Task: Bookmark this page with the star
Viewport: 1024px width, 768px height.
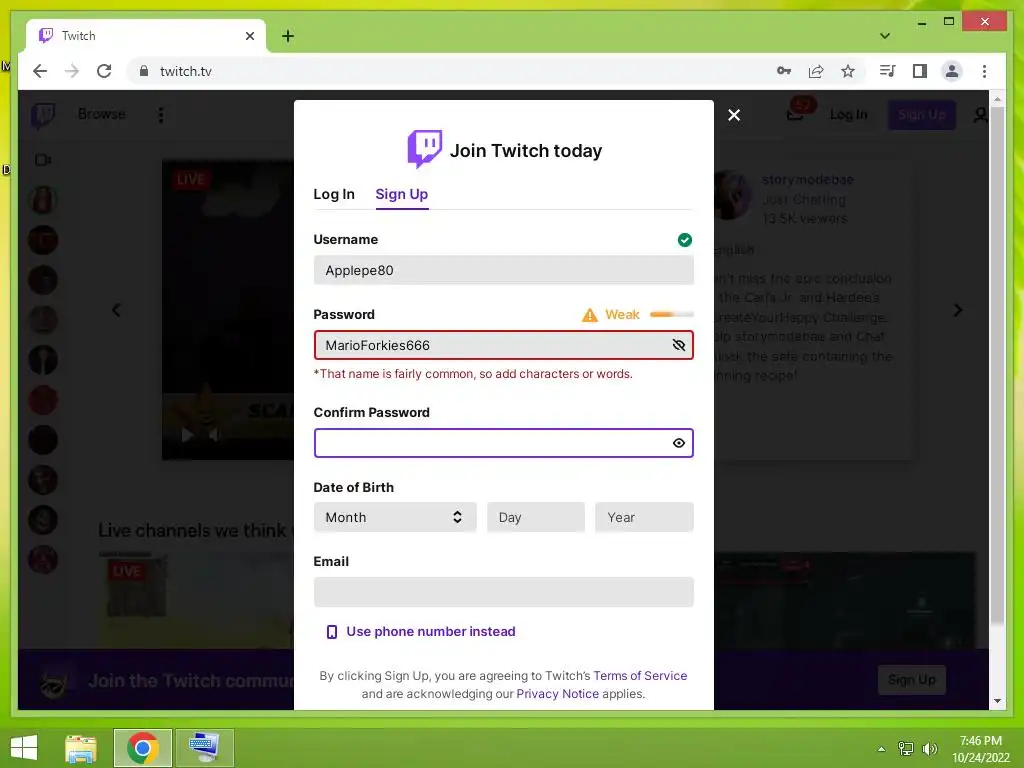Action: click(848, 71)
